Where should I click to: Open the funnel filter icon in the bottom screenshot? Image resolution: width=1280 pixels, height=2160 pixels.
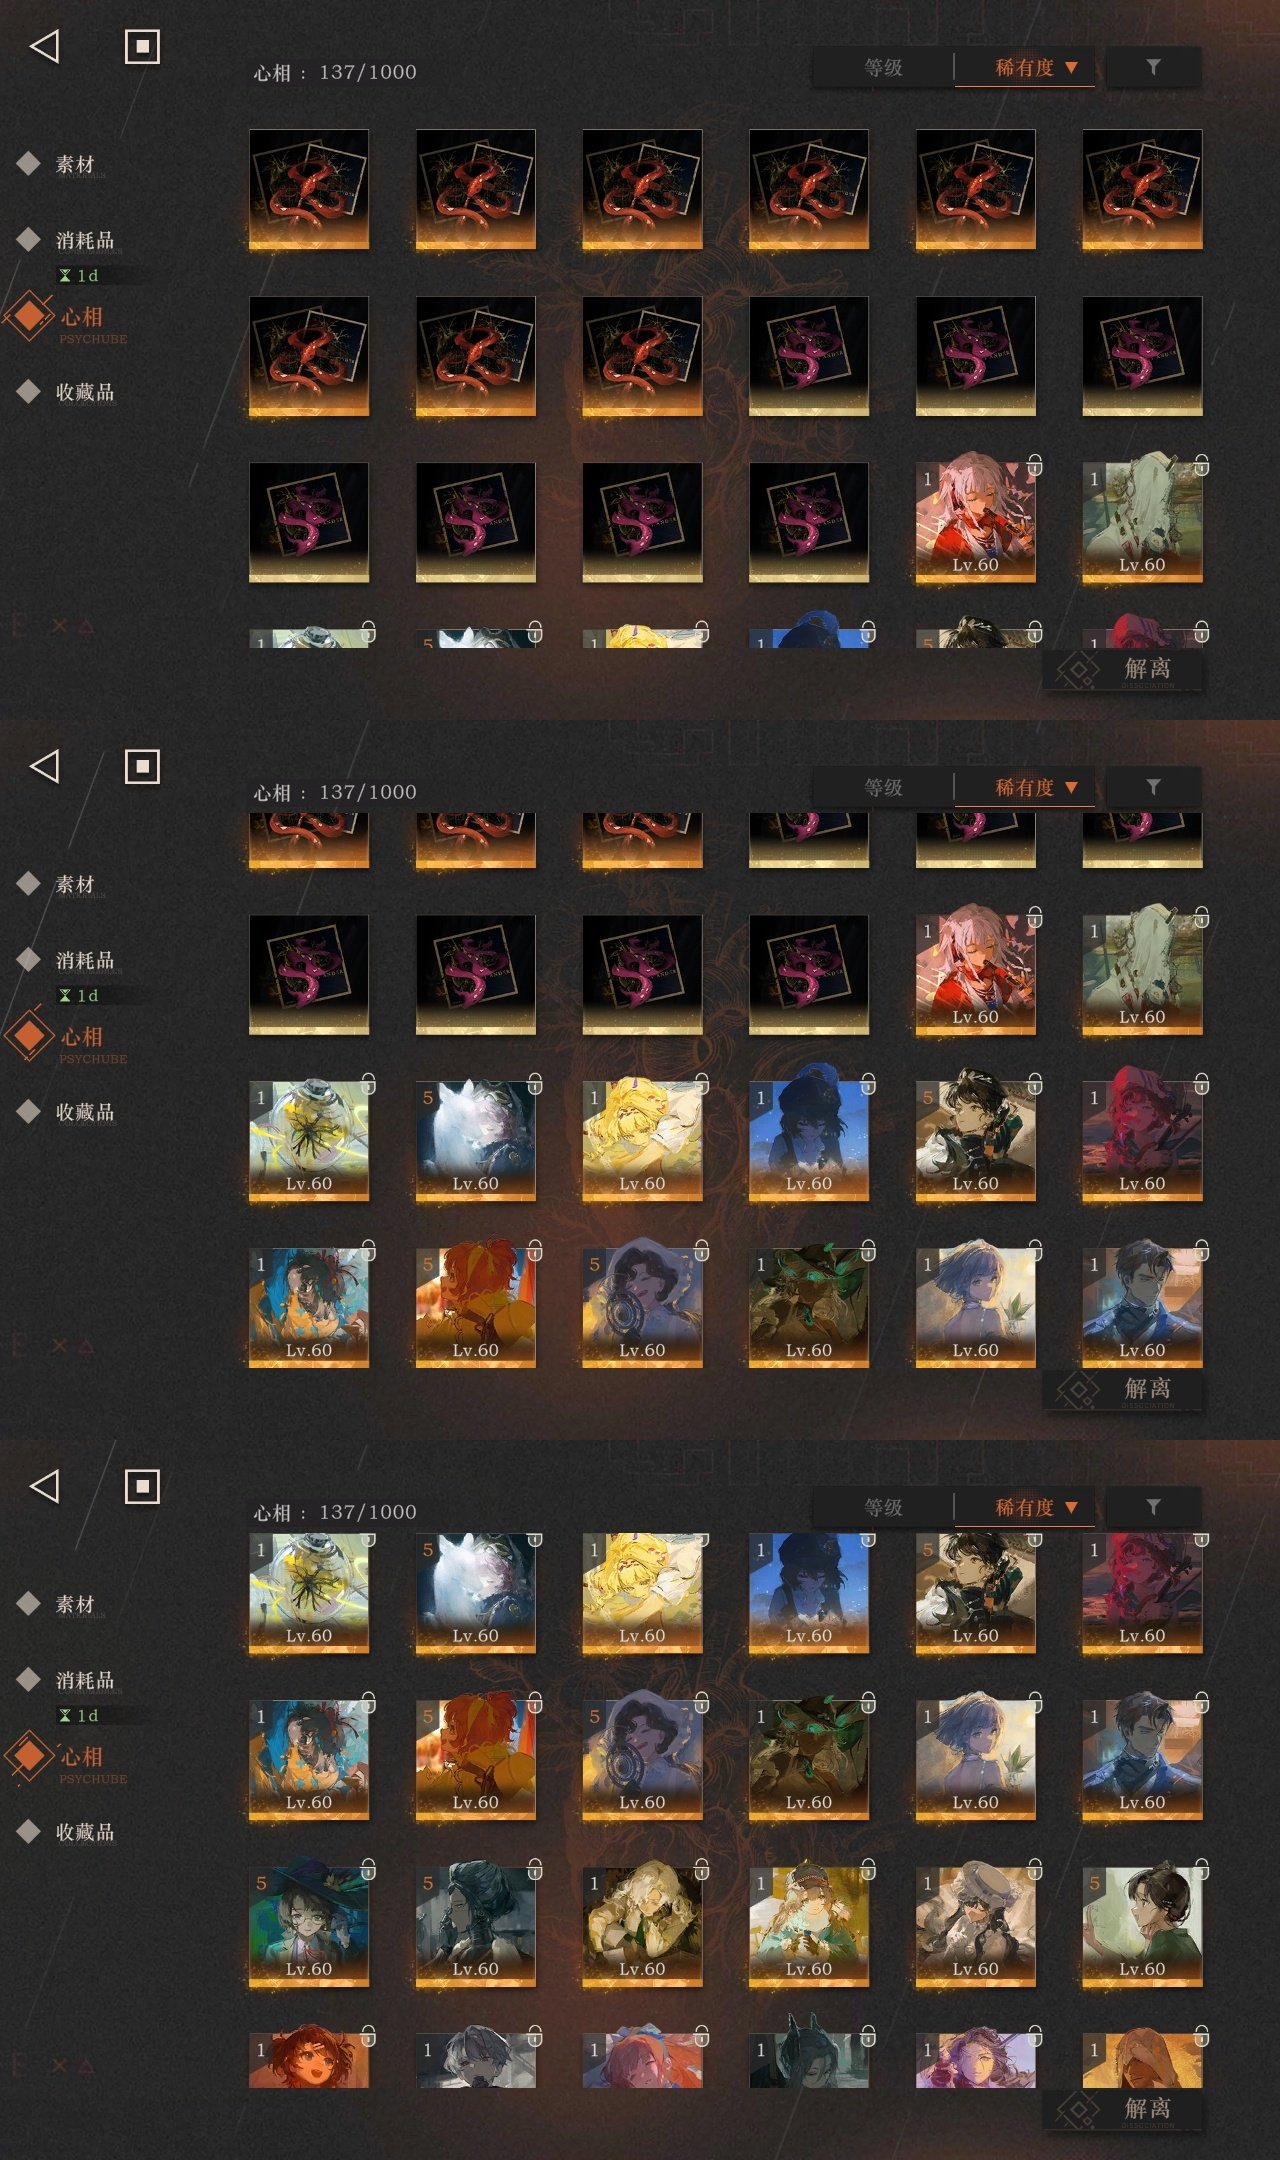[x=1153, y=1507]
